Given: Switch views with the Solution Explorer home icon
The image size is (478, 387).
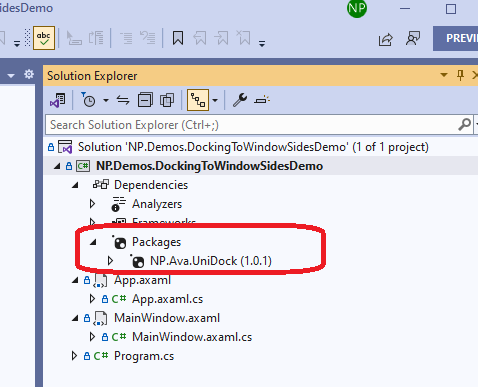Looking at the screenshot, I should 58,100.
